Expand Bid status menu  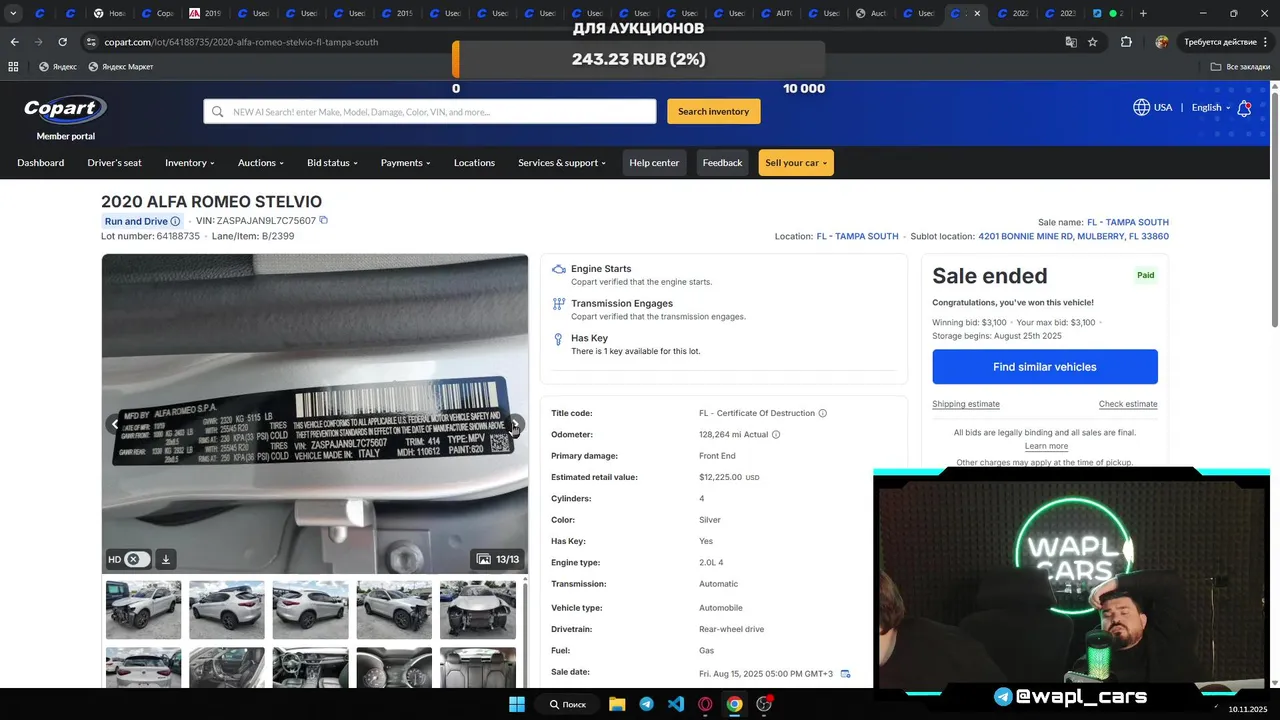(x=332, y=163)
